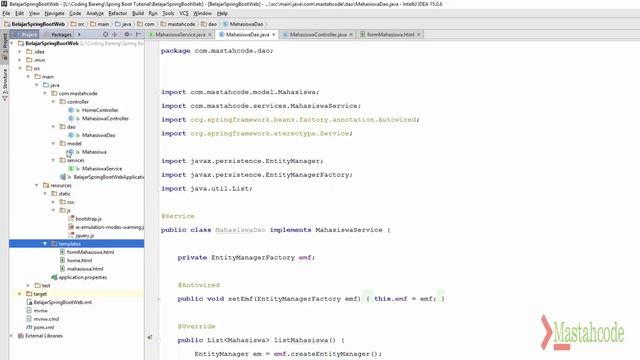Click the bootstrap.js file icon
Viewport: 640px width, 360px height.
click(71, 219)
